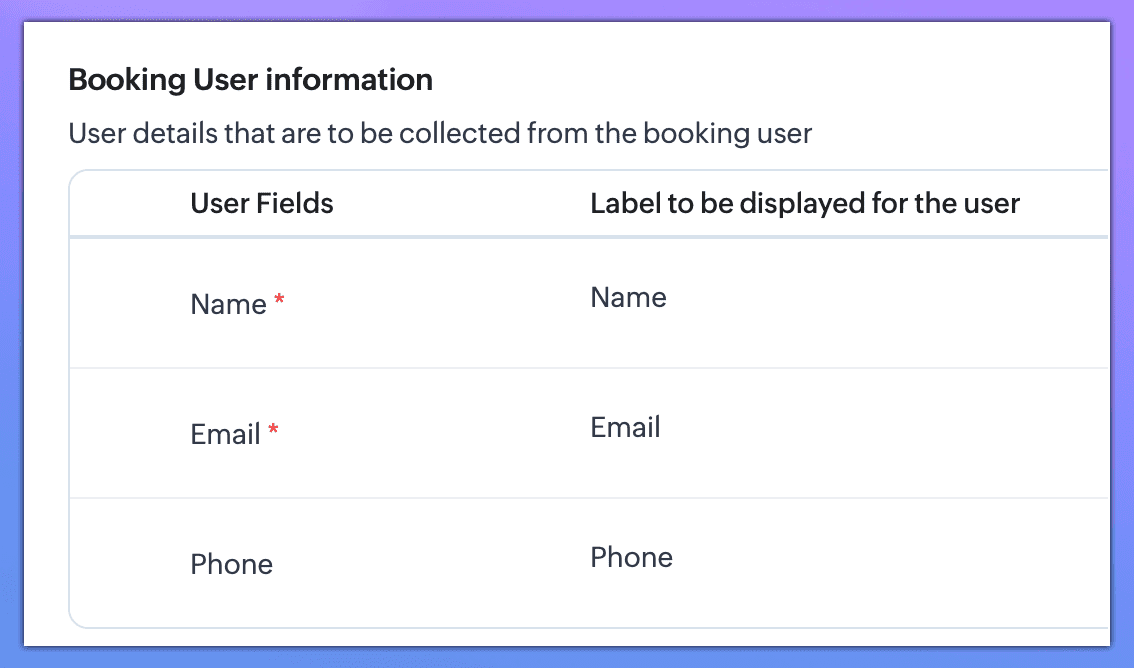Click the purple background above the white panel

[567, 10]
